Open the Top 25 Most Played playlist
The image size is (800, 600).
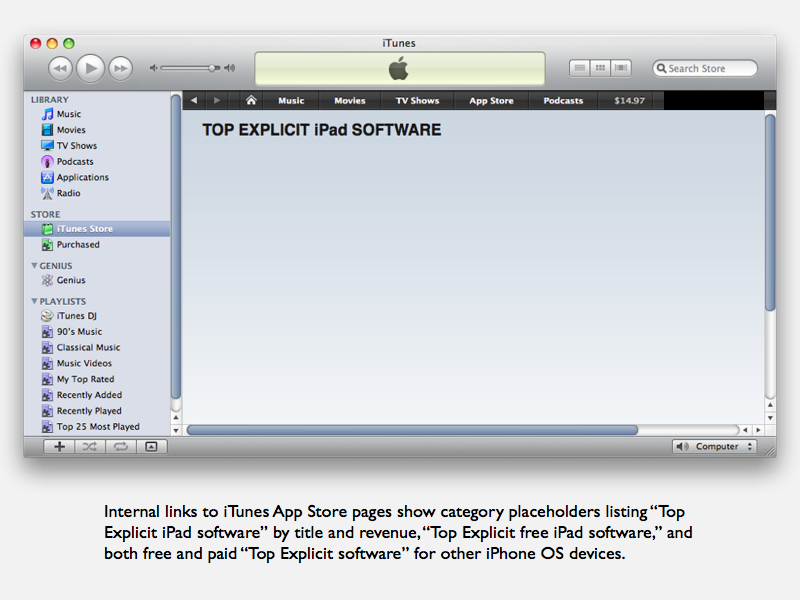(97, 427)
